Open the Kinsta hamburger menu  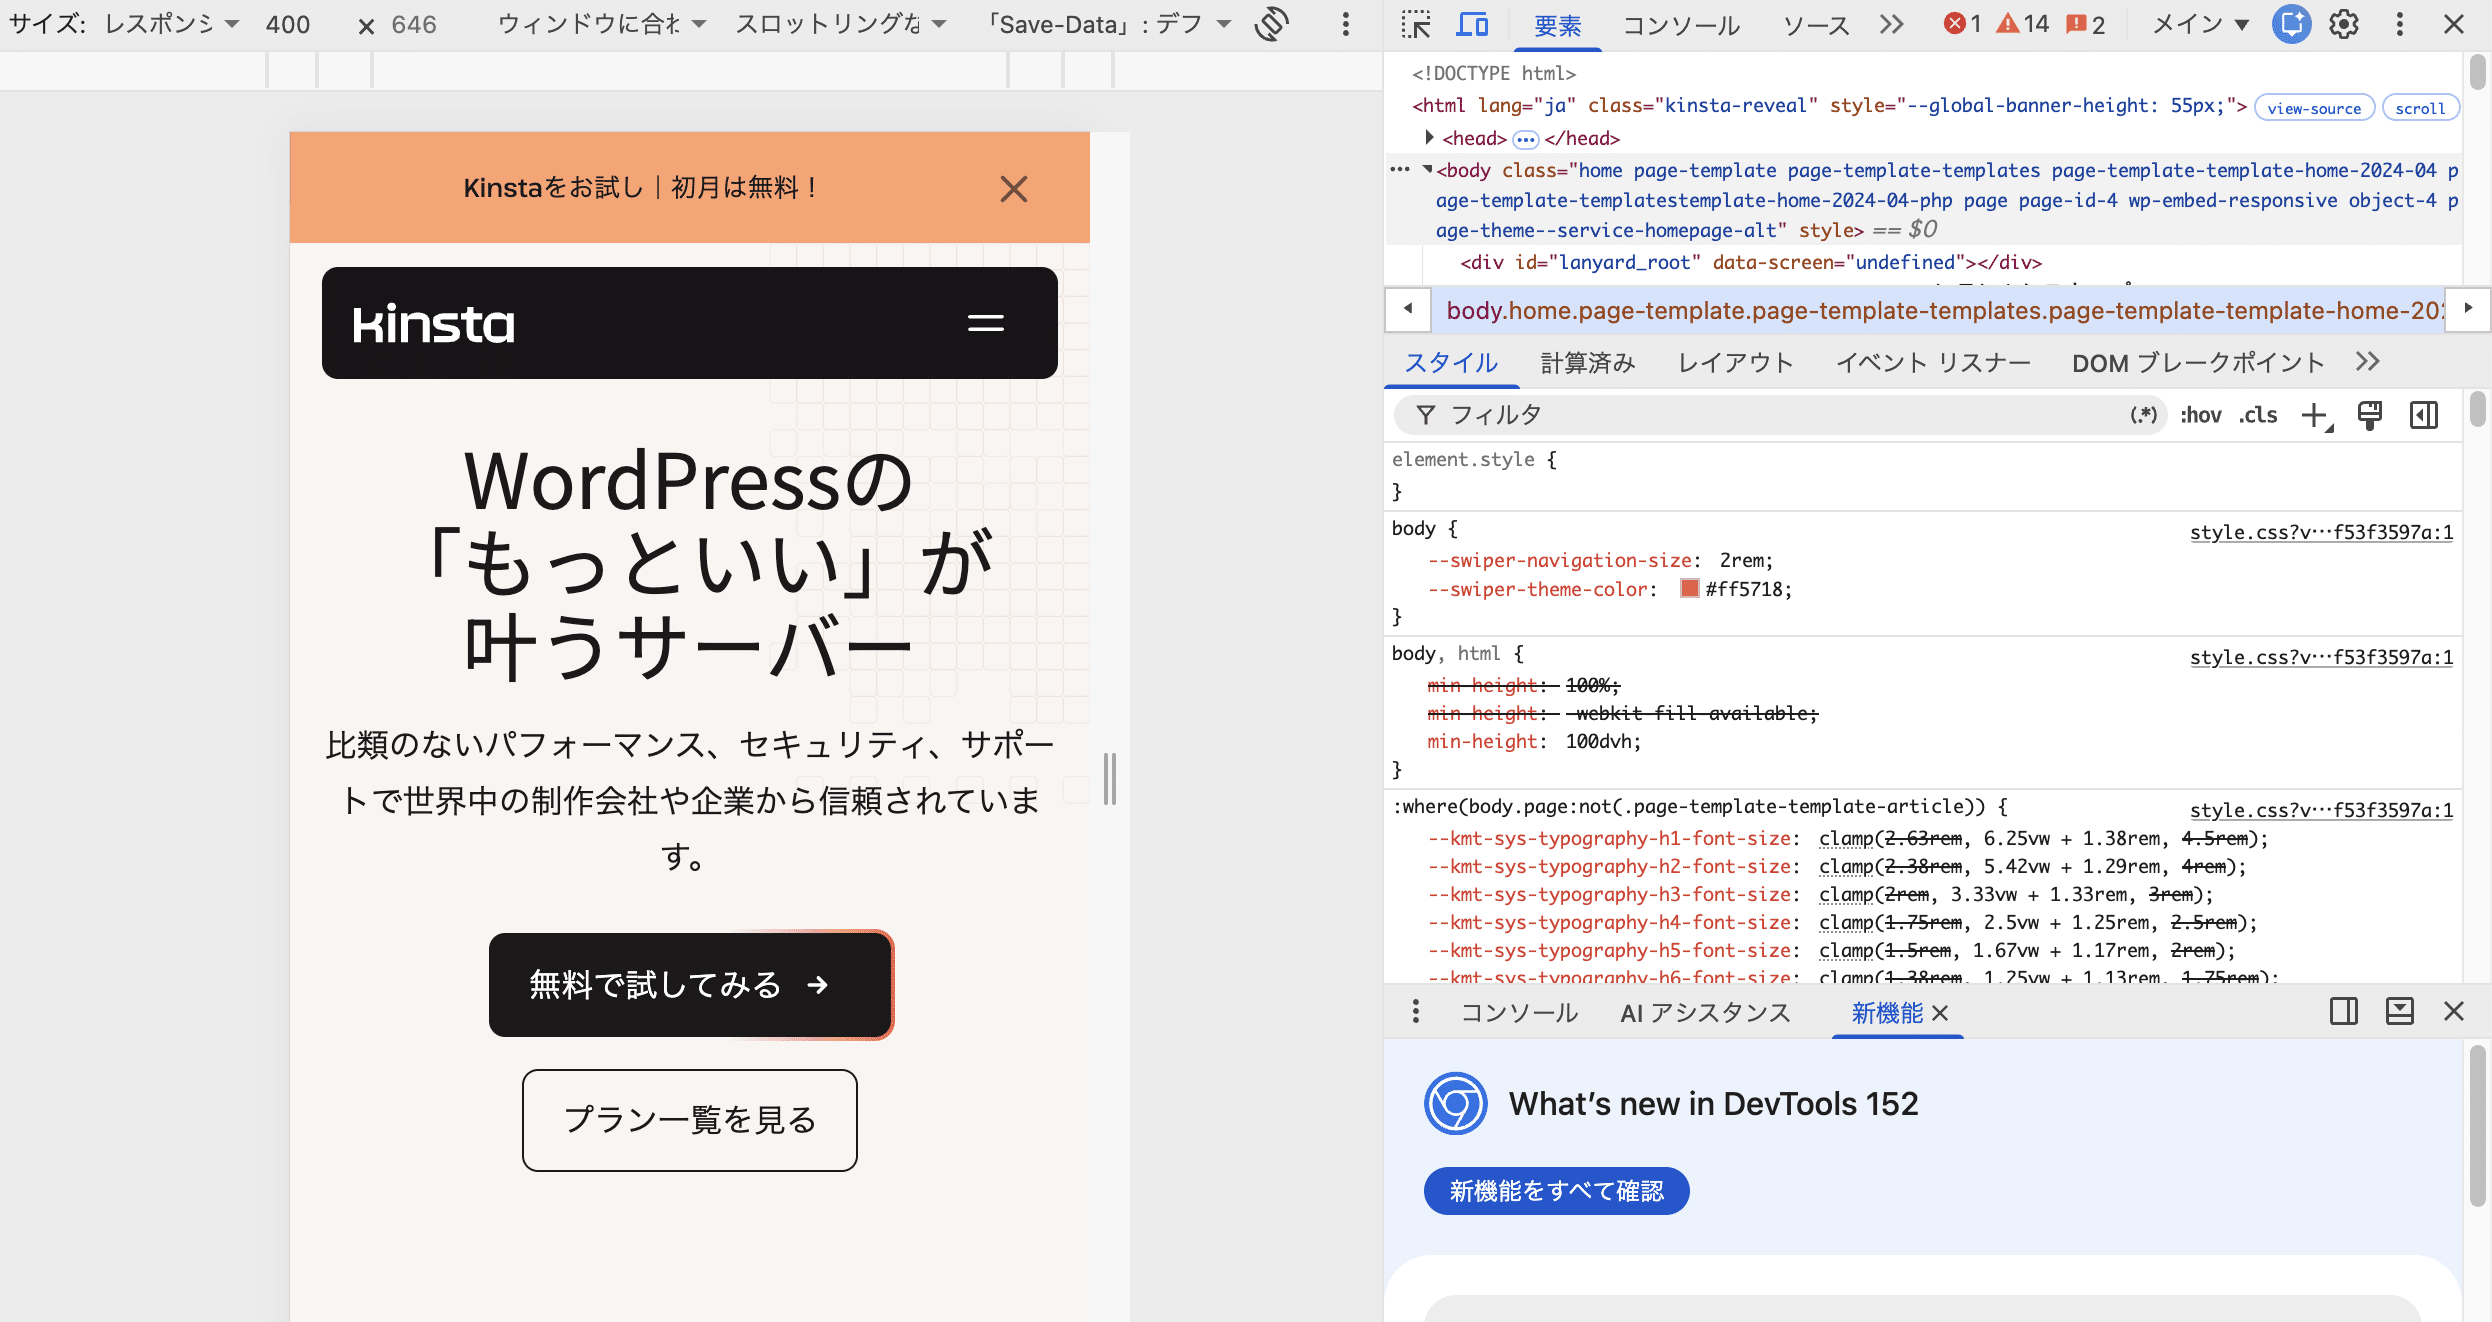point(986,323)
